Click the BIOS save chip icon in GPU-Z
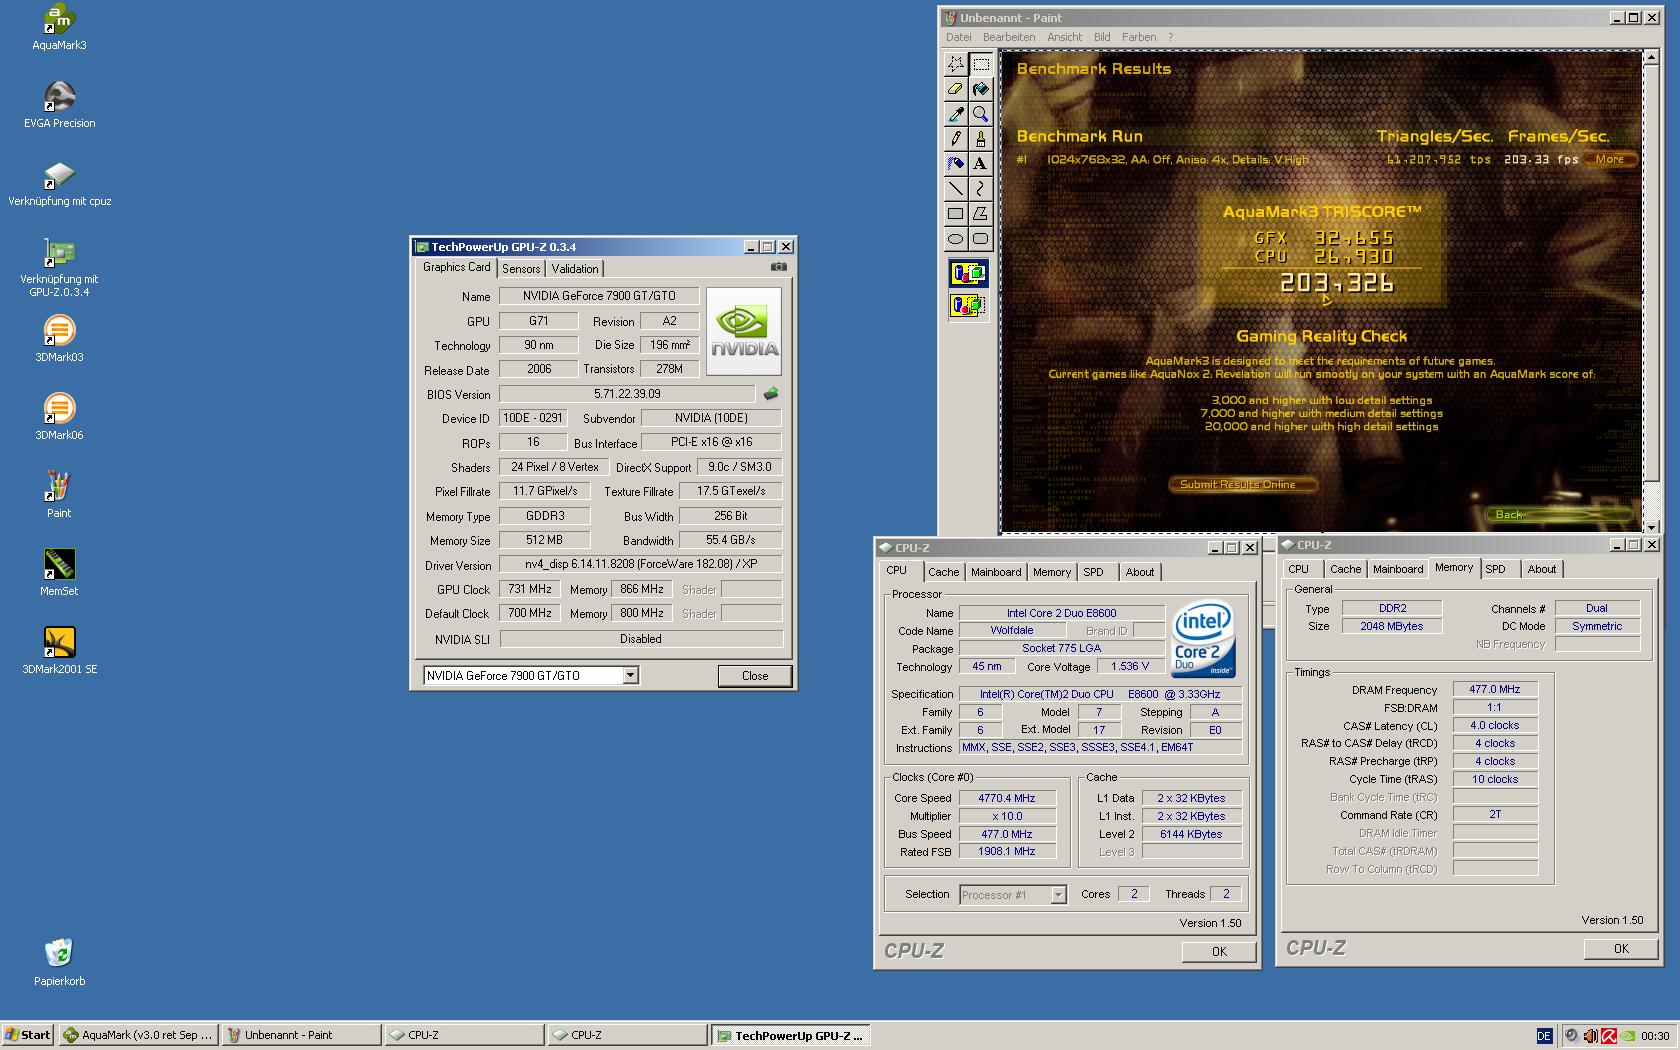The height and width of the screenshot is (1050, 1680). pyautogui.click(x=771, y=394)
